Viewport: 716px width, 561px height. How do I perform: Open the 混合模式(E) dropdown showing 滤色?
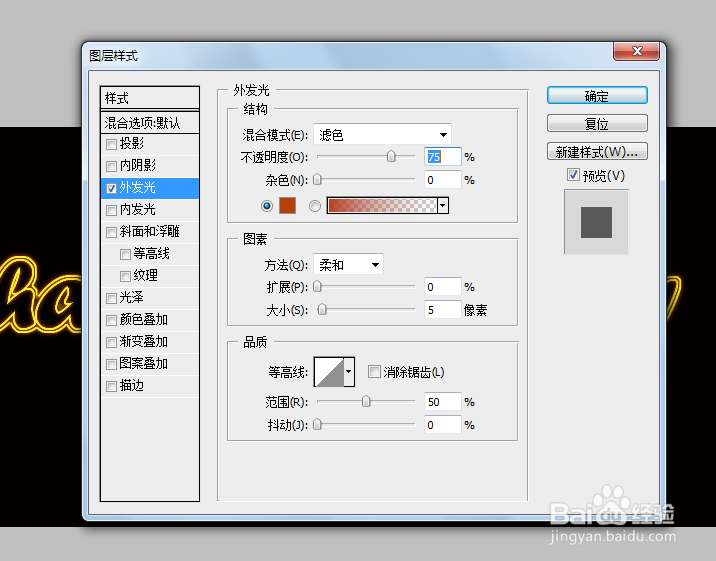point(382,135)
